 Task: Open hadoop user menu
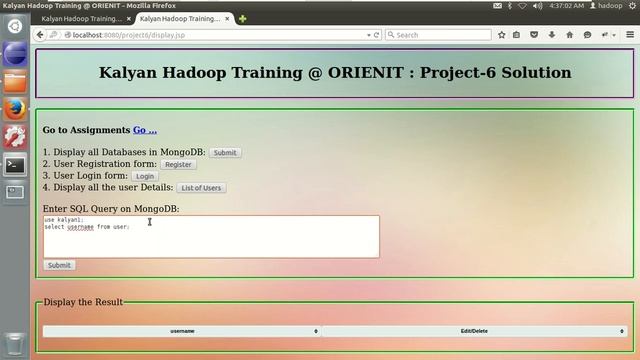click(x=606, y=6)
